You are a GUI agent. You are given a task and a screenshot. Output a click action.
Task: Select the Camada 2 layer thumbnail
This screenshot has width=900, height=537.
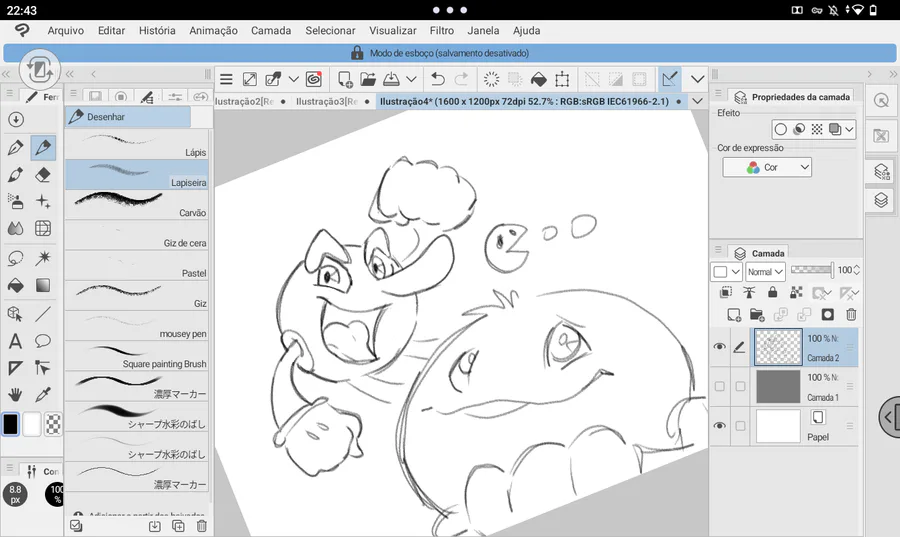(x=778, y=347)
